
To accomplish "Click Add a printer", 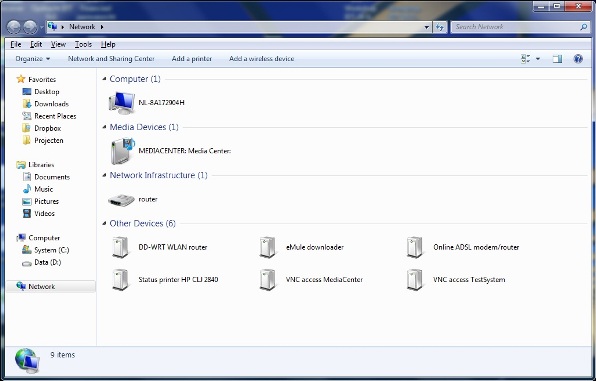I will (x=192, y=59).
